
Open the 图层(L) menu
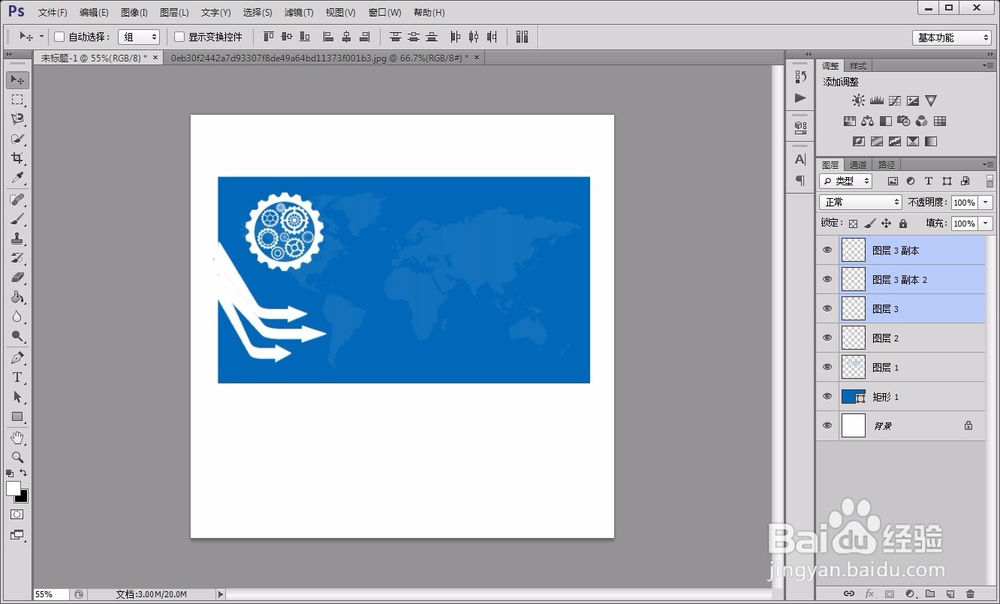click(174, 12)
